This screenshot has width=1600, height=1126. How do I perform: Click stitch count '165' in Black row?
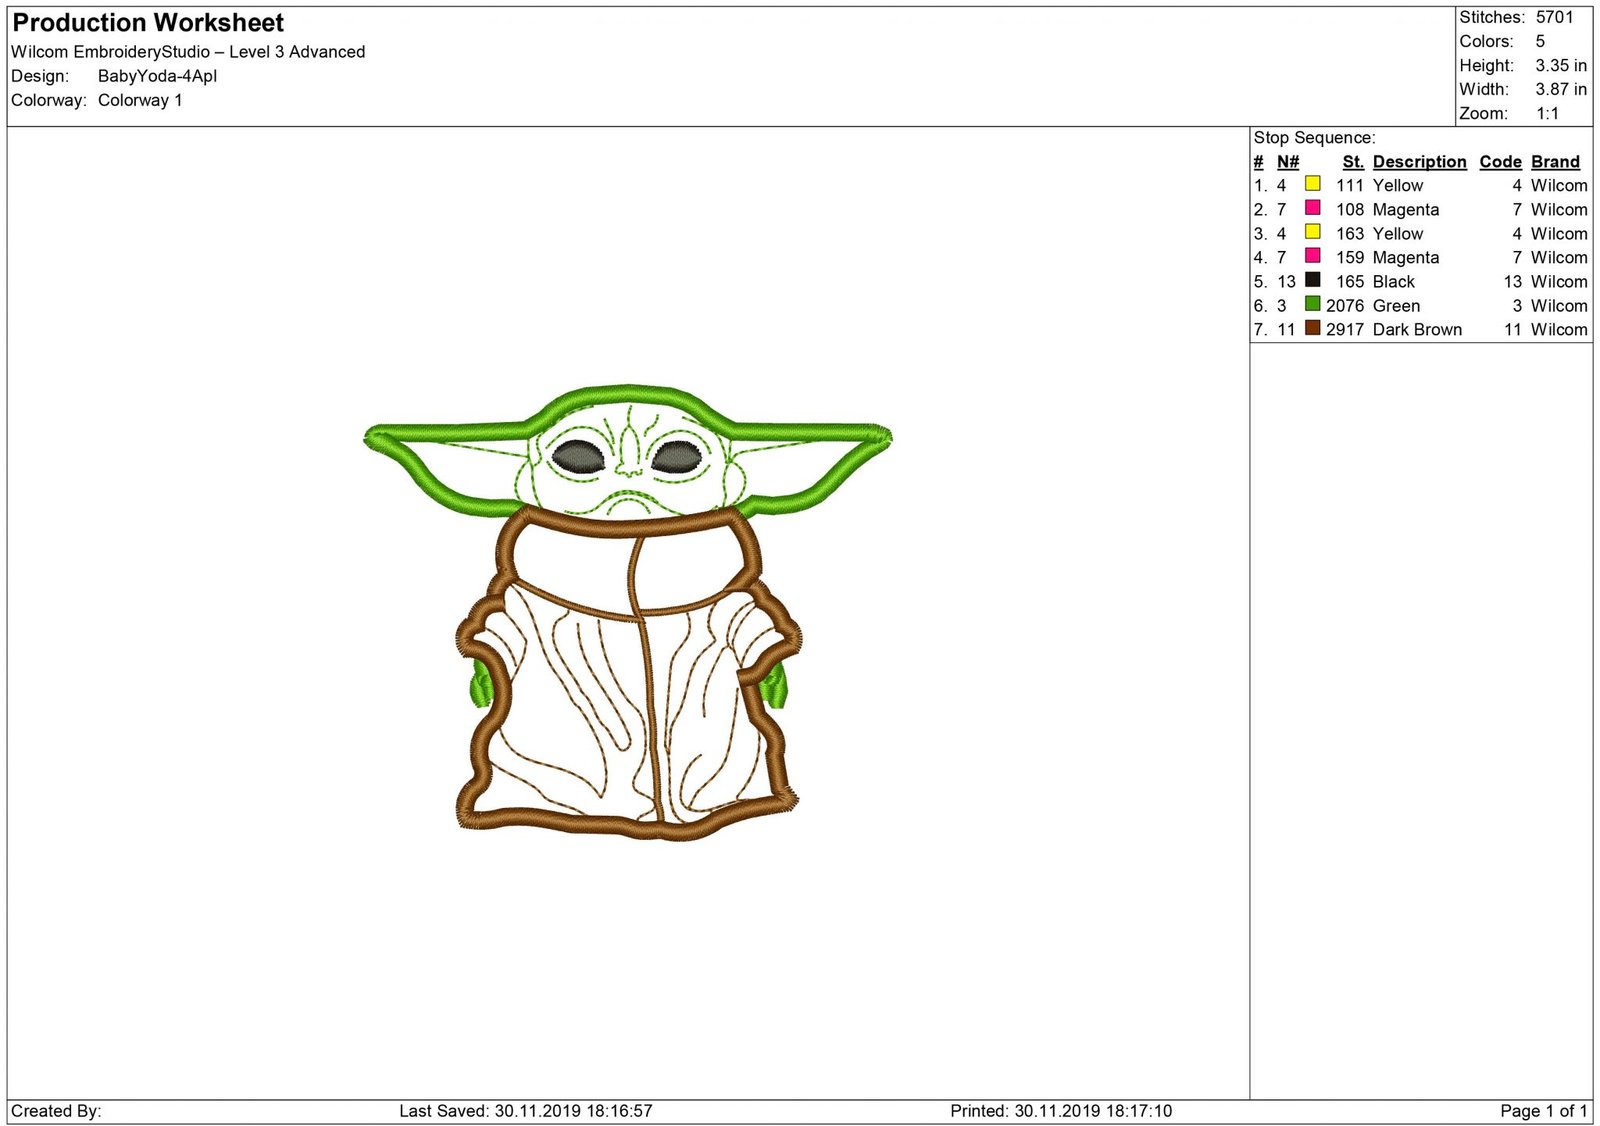pos(1350,282)
